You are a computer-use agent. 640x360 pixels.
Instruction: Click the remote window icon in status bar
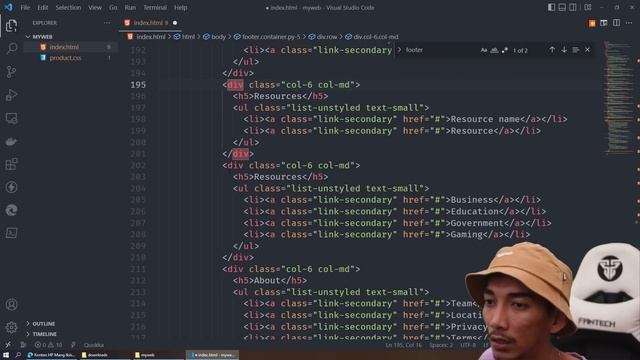point(8,345)
